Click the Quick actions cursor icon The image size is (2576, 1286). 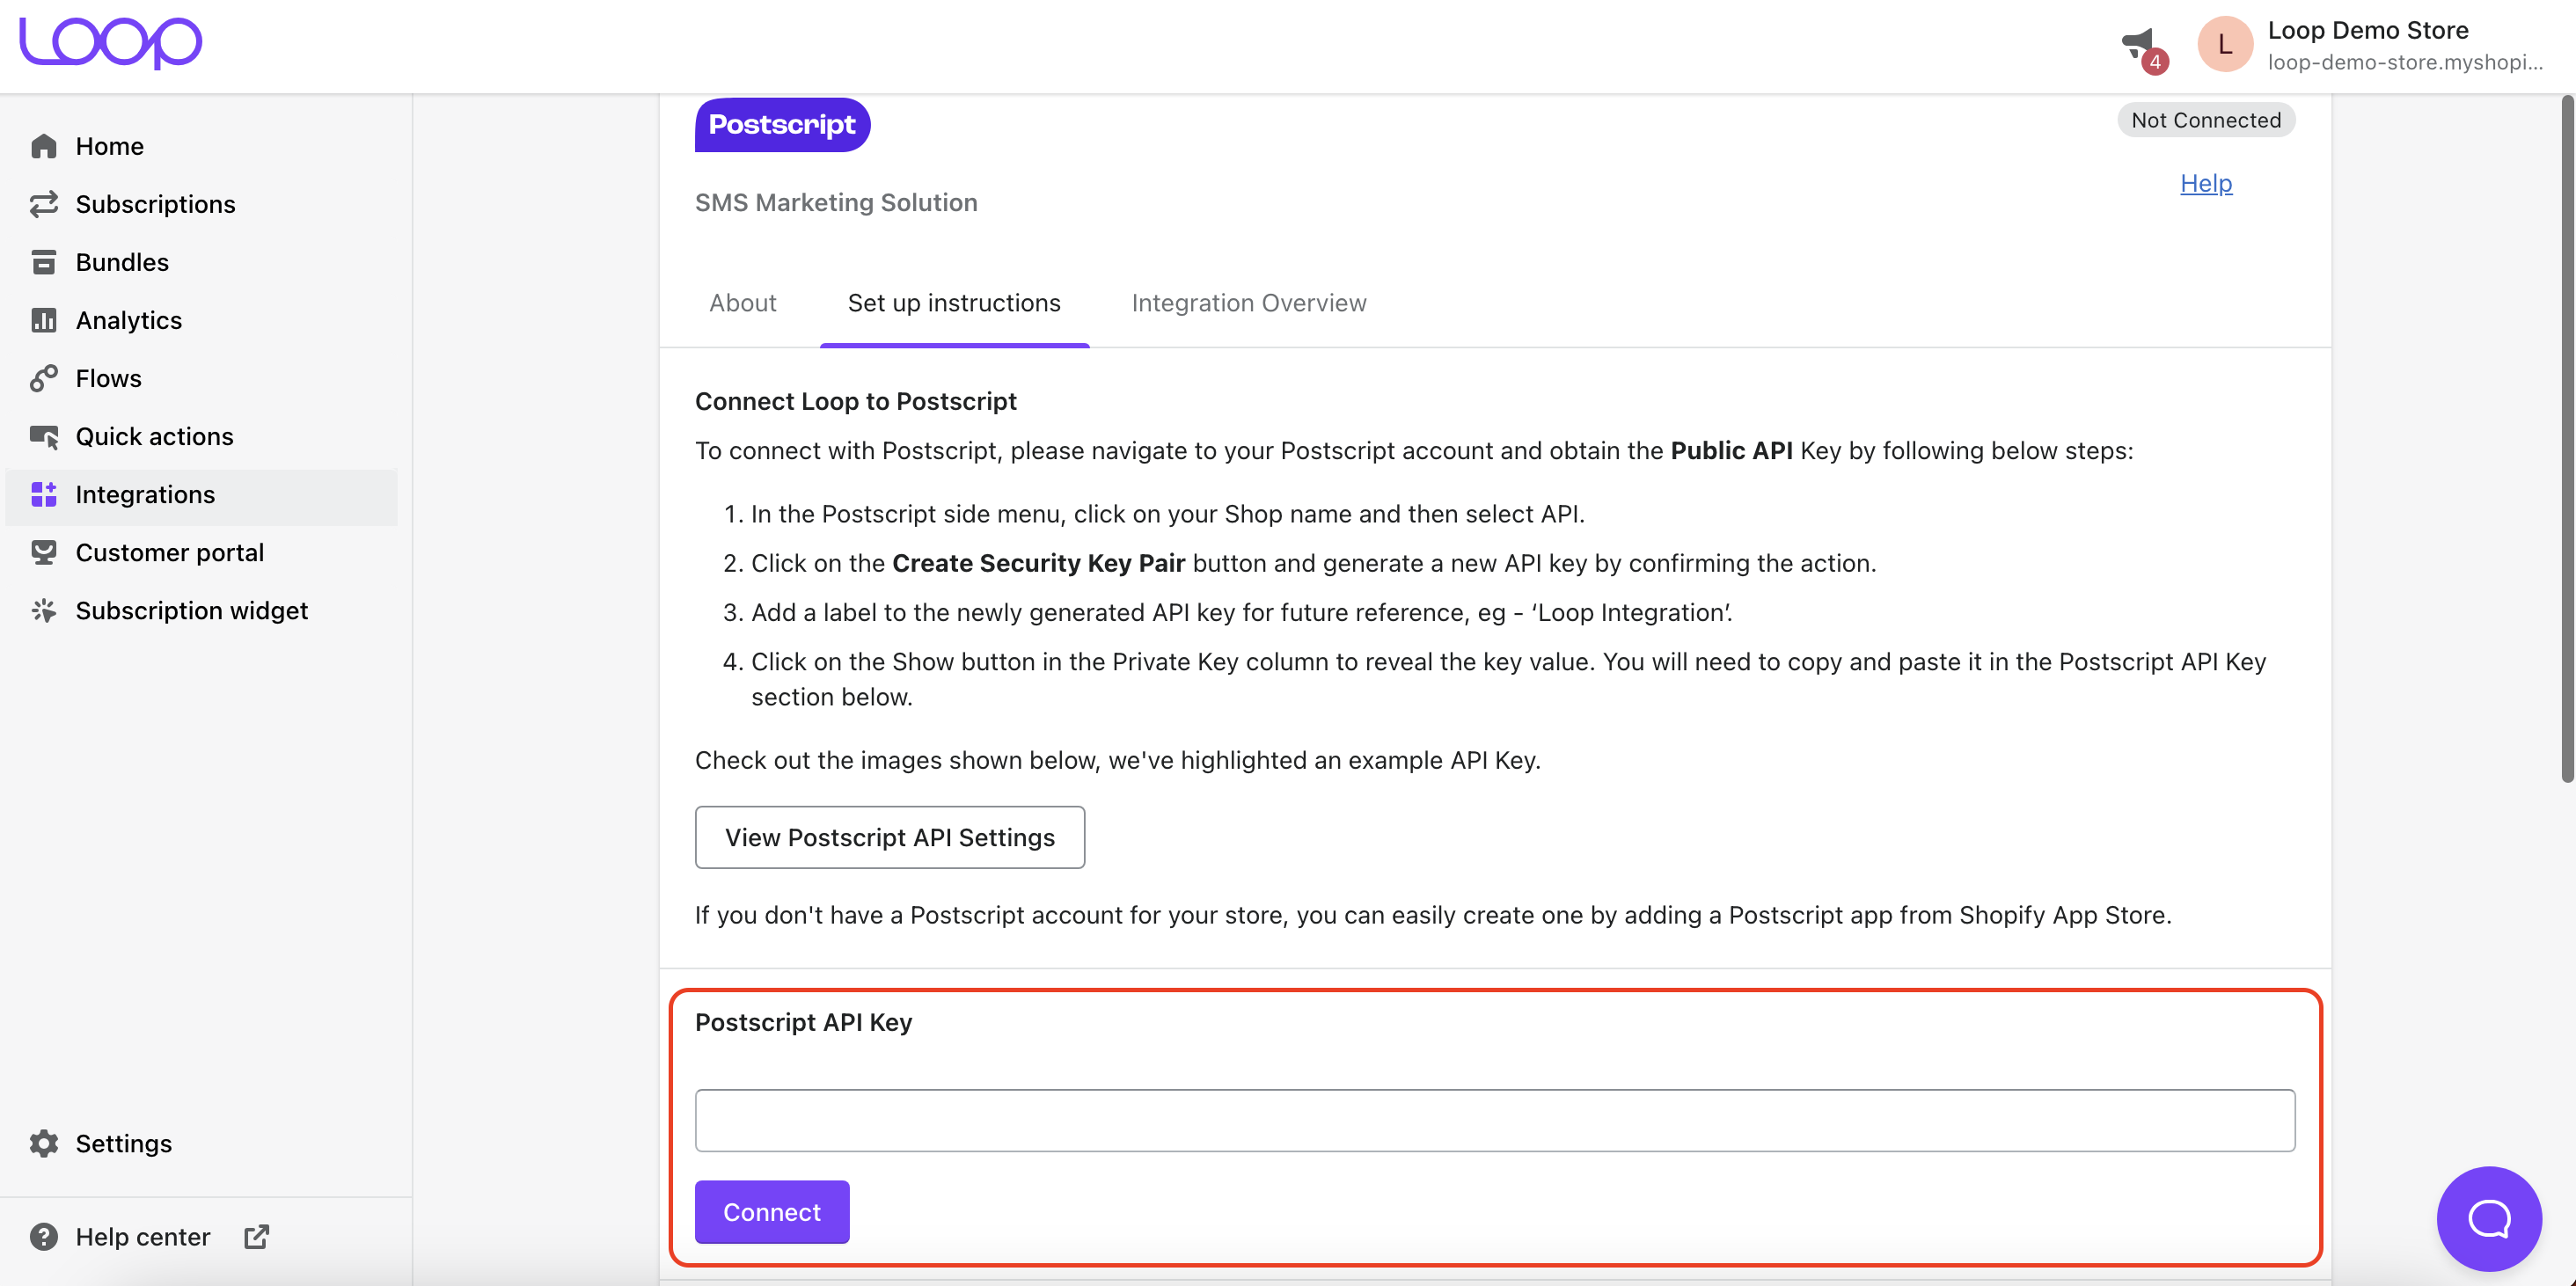click(44, 436)
